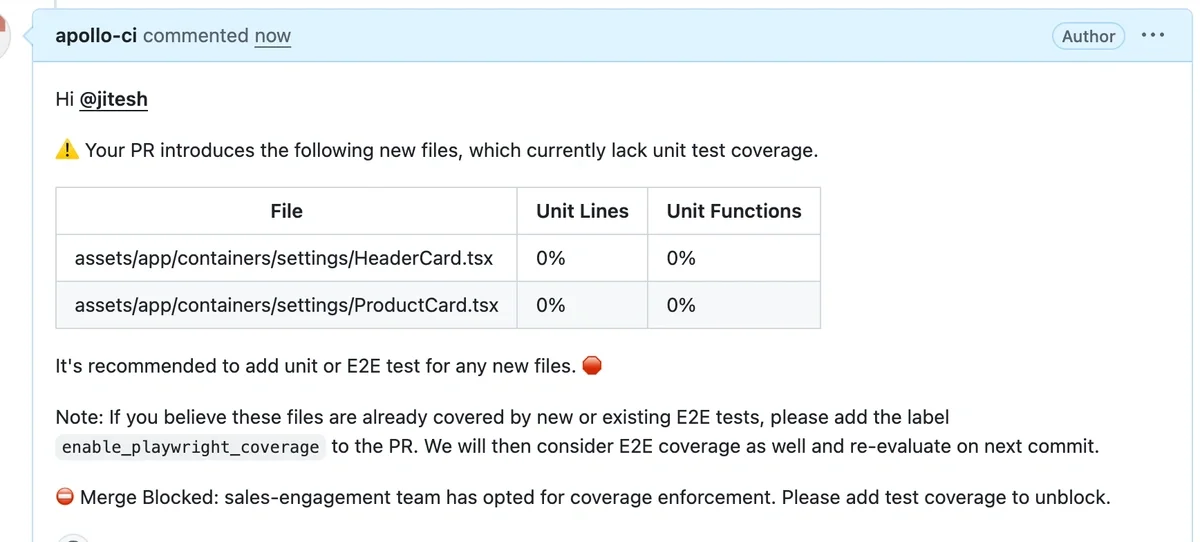Click the enable_playwright_coverage code label
The width and height of the screenshot is (1200, 542).
[x=191, y=447]
